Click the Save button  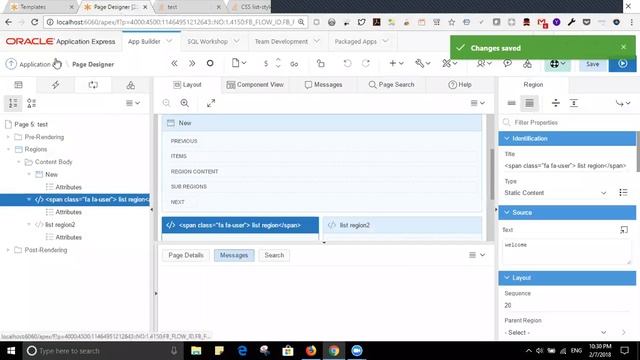point(592,64)
